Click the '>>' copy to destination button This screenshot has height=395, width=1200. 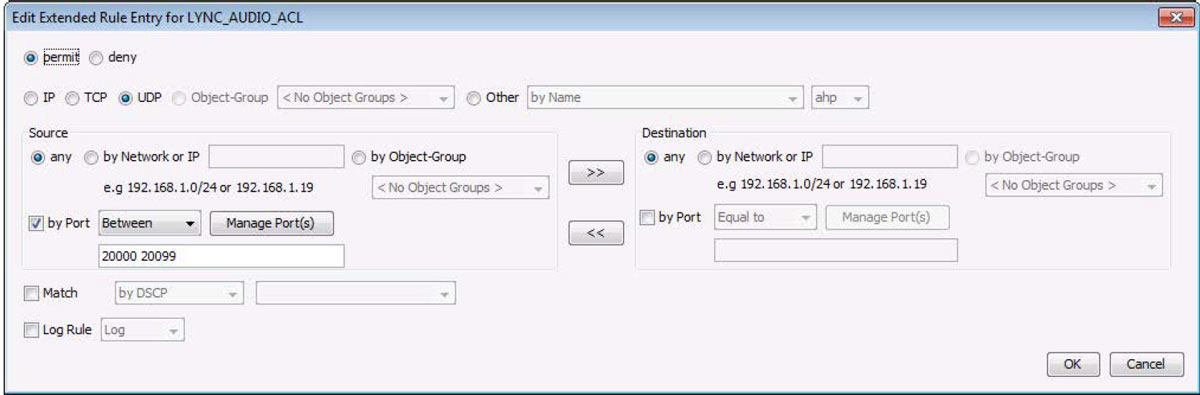(595, 172)
